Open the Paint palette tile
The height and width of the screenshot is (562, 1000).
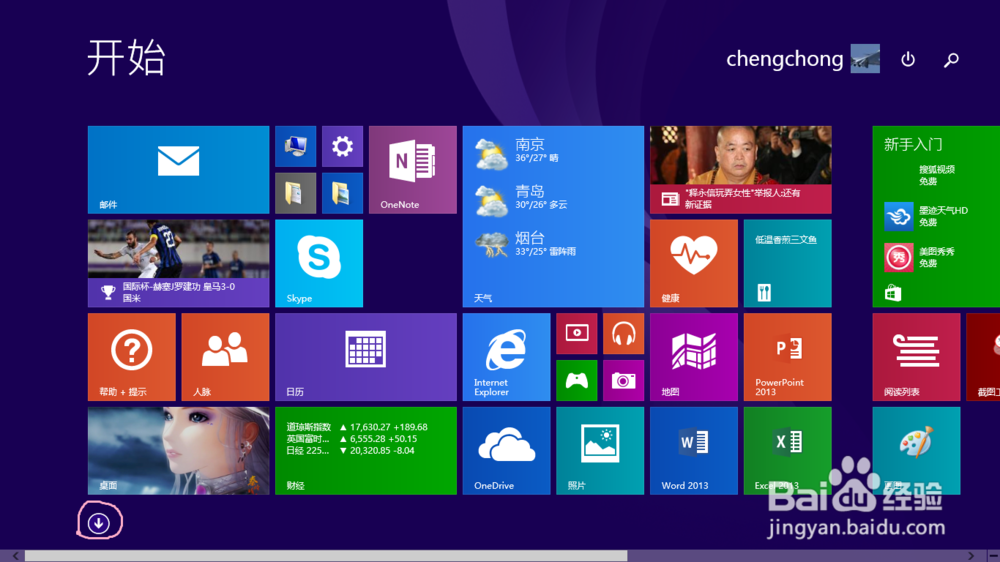click(x=916, y=451)
